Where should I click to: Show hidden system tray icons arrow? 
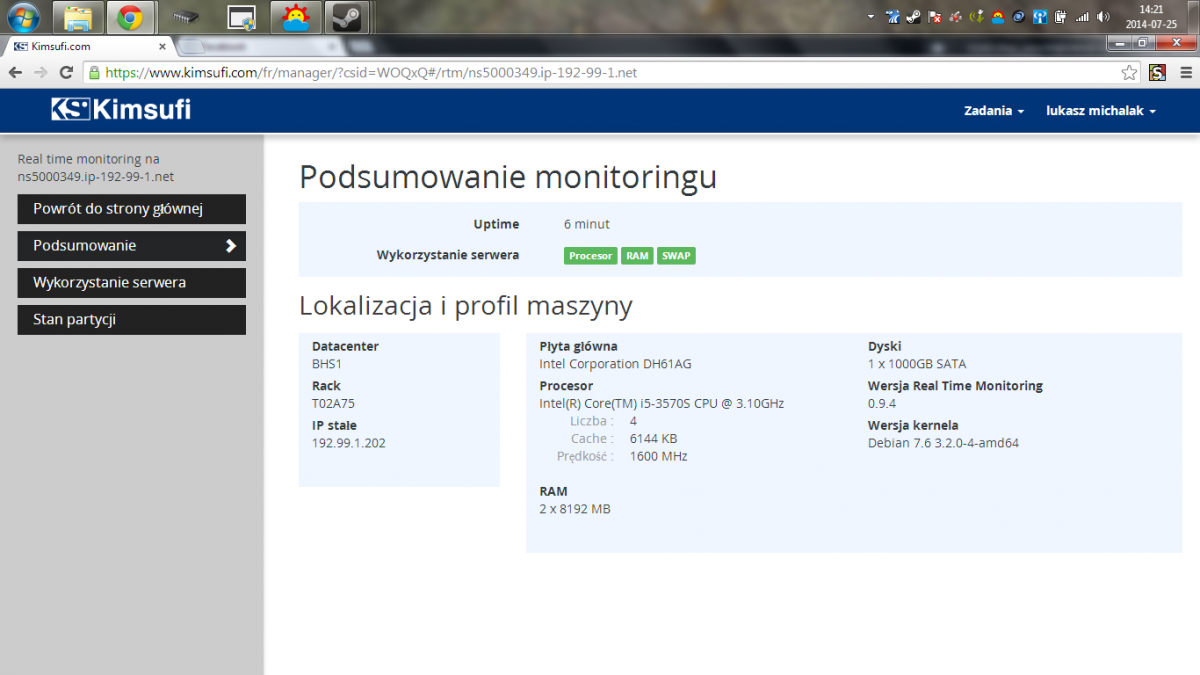point(871,17)
